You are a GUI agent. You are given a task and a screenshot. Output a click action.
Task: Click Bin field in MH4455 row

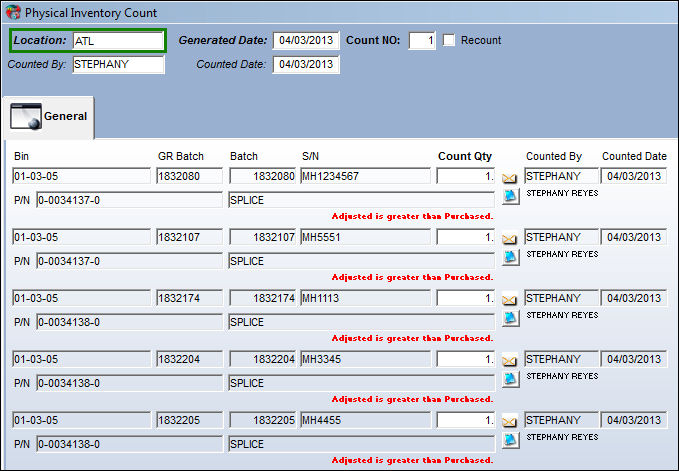point(81,420)
